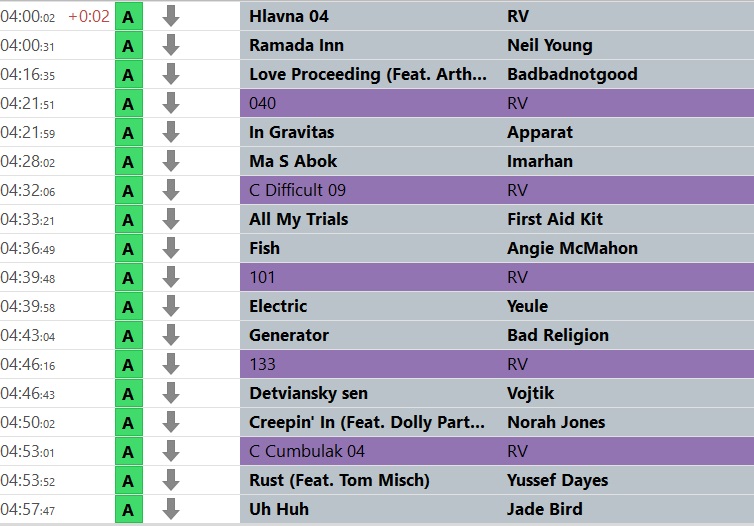Image resolution: width=754 pixels, height=526 pixels.
Task: Click artist name Norah Jones
Action: 556,422
